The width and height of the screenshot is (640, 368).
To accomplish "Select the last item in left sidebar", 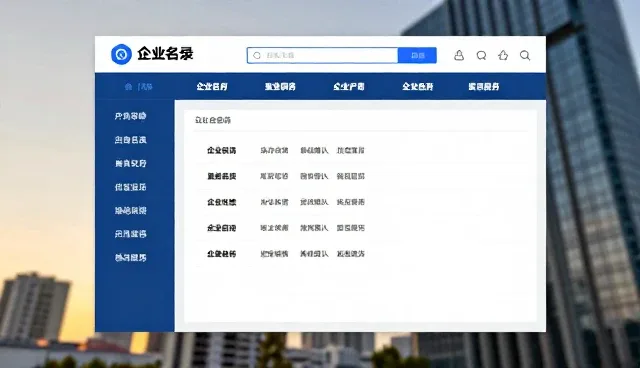I will pos(130,257).
